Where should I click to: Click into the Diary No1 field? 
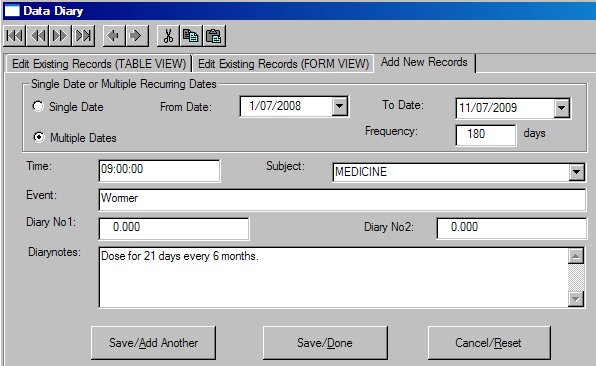[x=174, y=228]
